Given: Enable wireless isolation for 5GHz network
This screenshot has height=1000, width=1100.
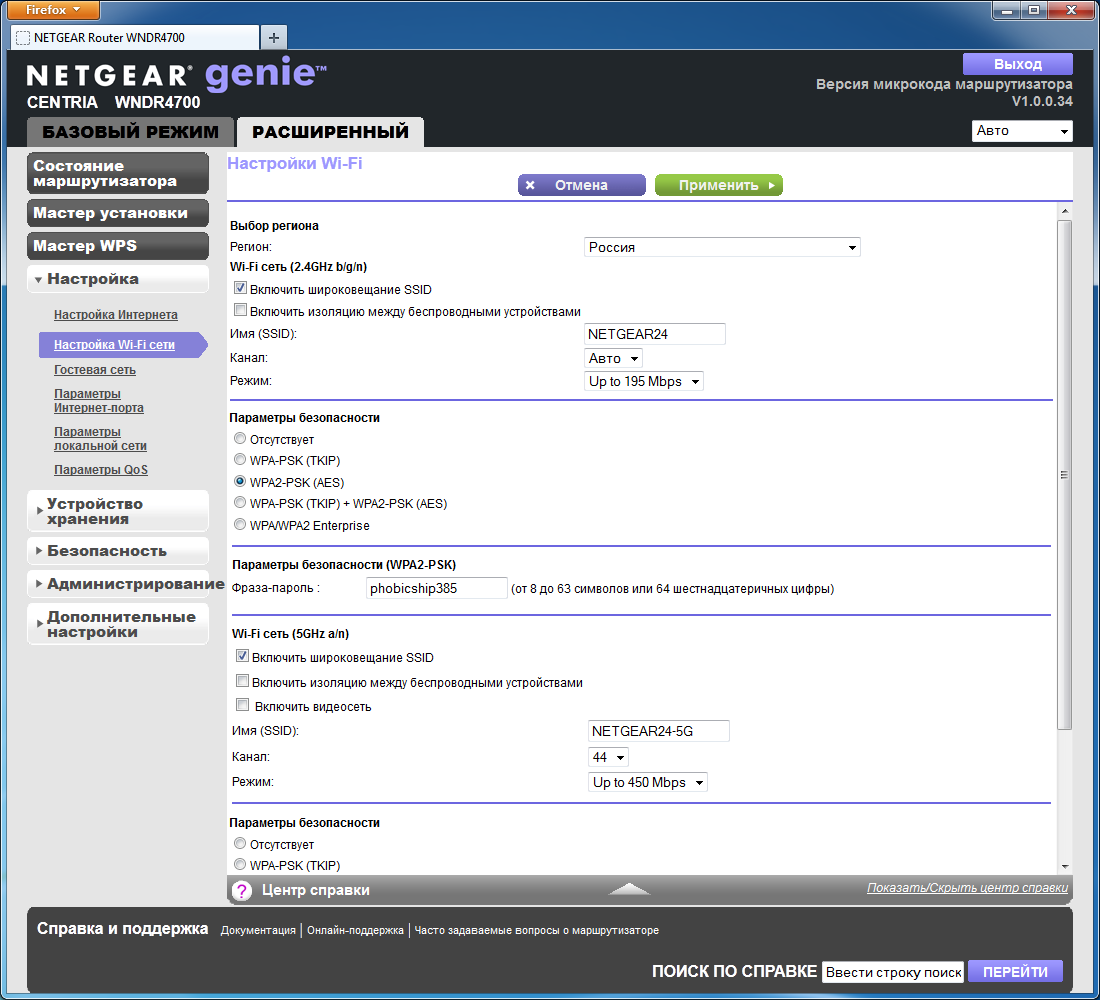Looking at the screenshot, I should [242, 681].
